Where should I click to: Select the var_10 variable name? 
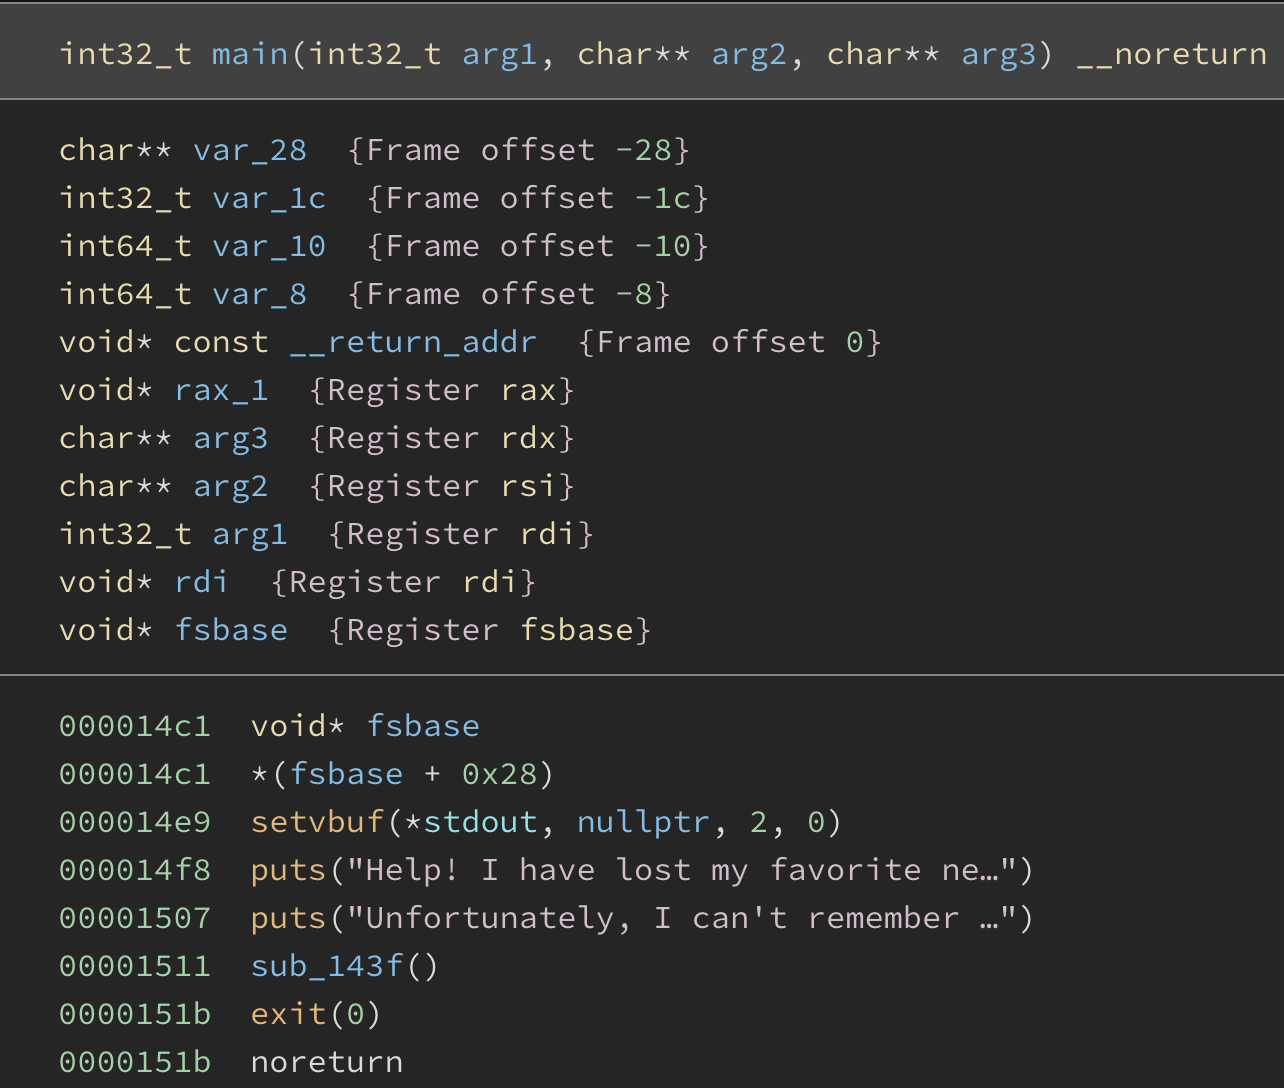pyautogui.click(x=269, y=246)
